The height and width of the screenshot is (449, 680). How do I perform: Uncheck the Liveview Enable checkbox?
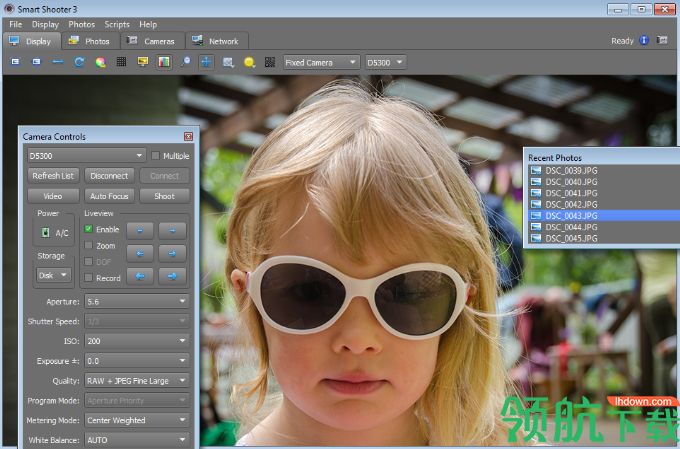coord(88,229)
